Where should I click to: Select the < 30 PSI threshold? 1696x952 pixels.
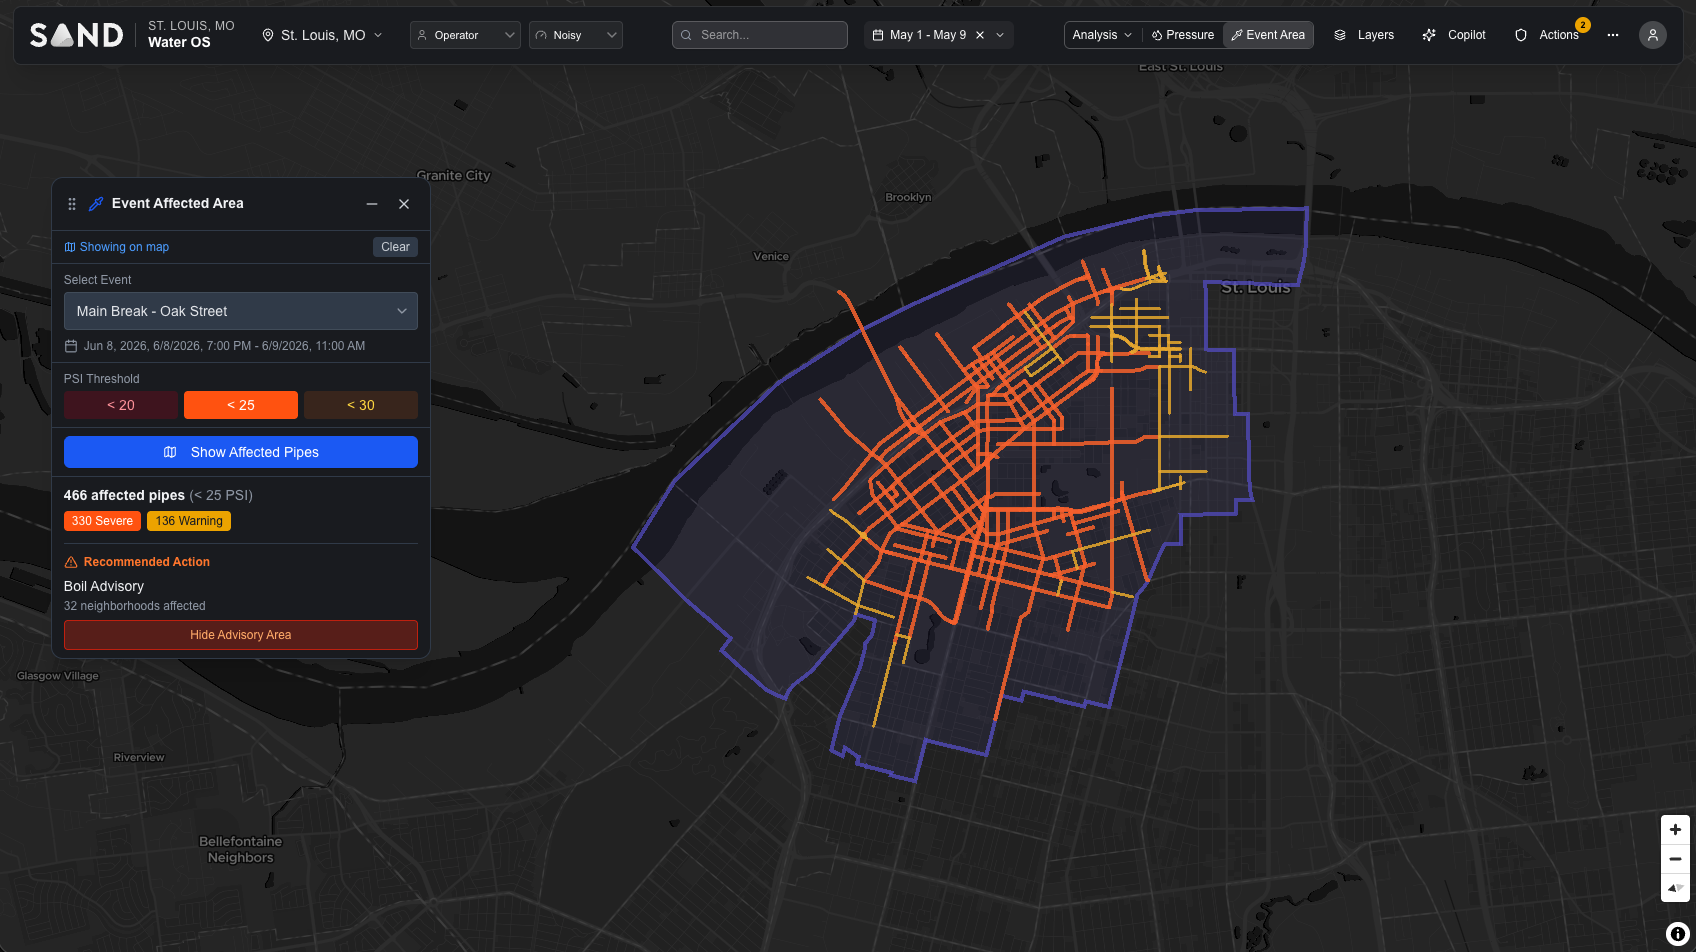tap(361, 405)
